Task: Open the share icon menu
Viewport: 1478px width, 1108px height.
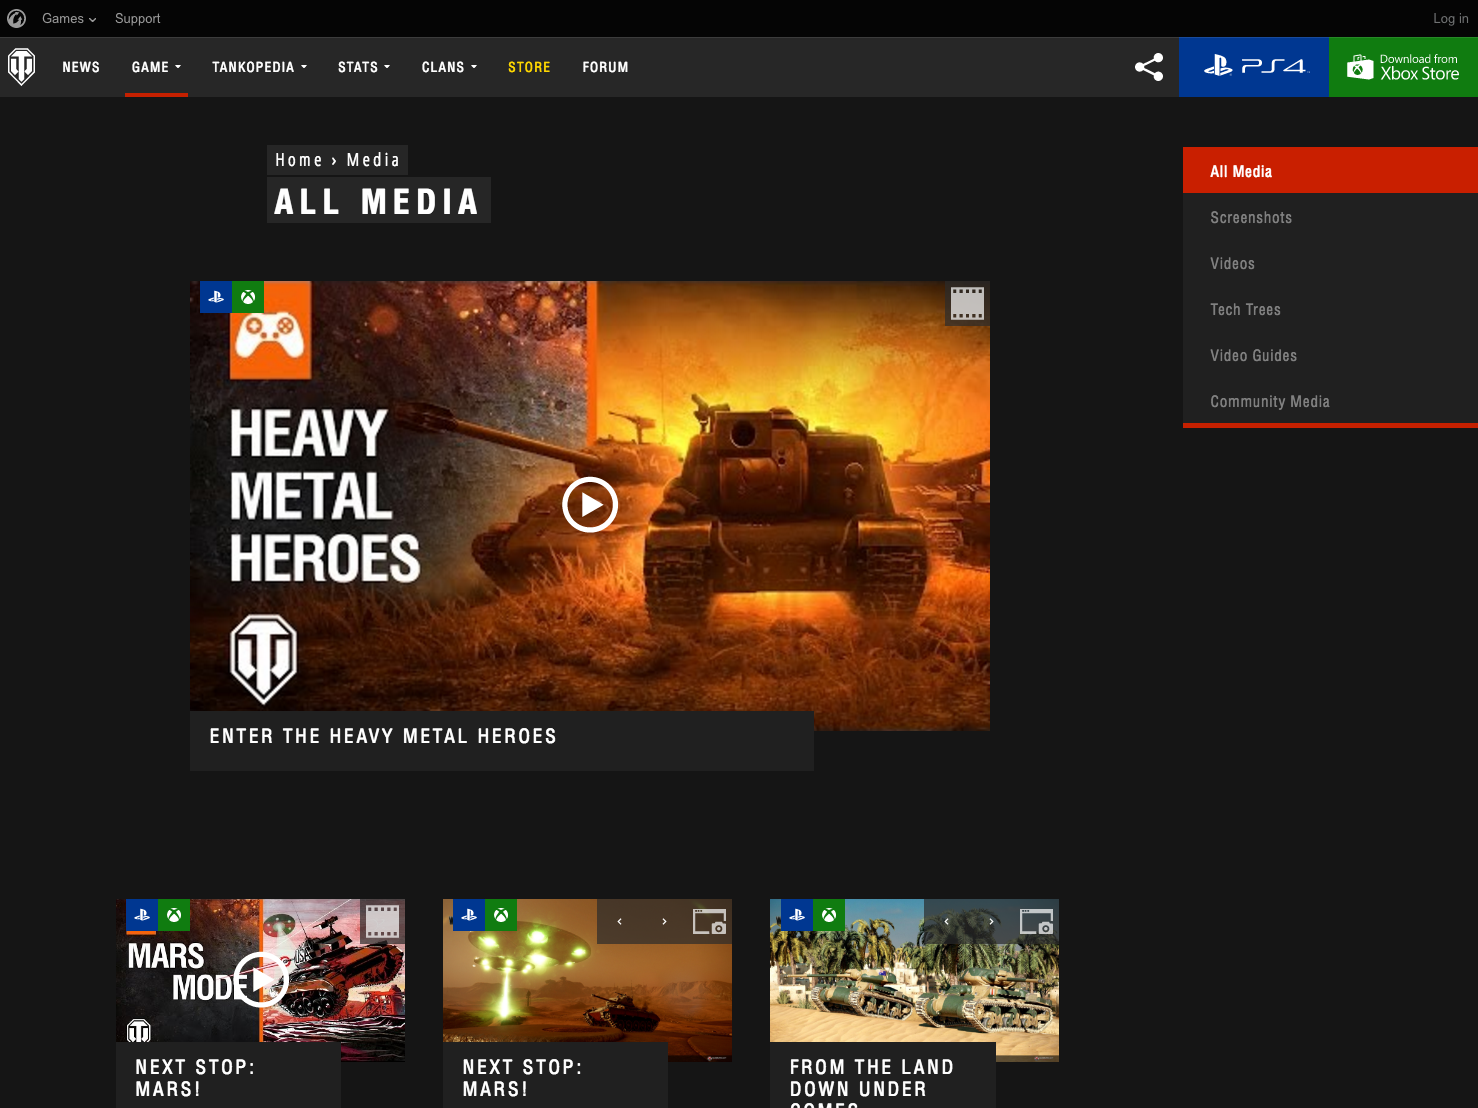Action: point(1149,67)
